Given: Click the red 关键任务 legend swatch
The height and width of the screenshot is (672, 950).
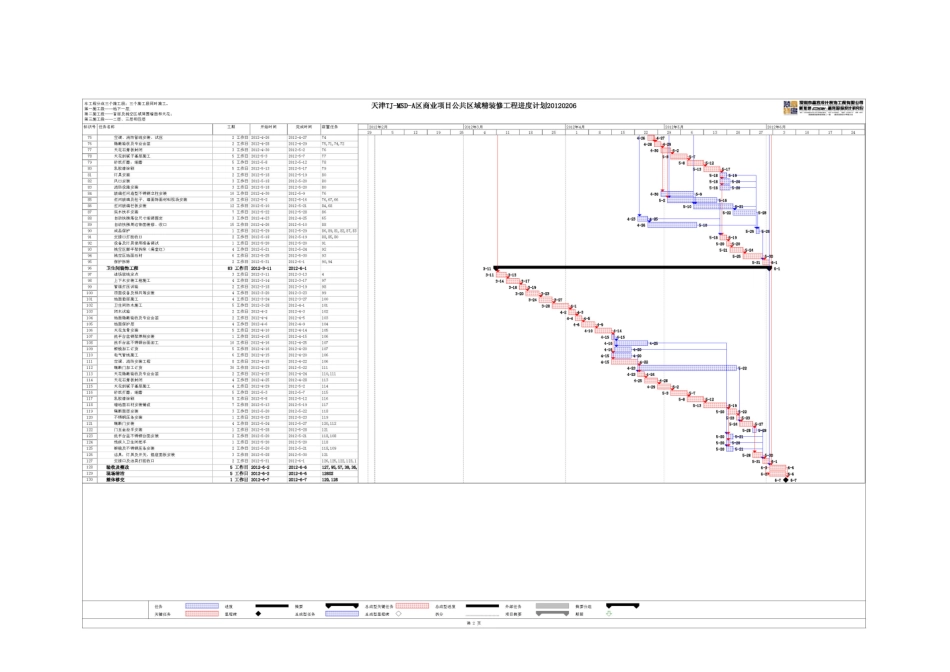Looking at the screenshot, I should coord(202,614).
